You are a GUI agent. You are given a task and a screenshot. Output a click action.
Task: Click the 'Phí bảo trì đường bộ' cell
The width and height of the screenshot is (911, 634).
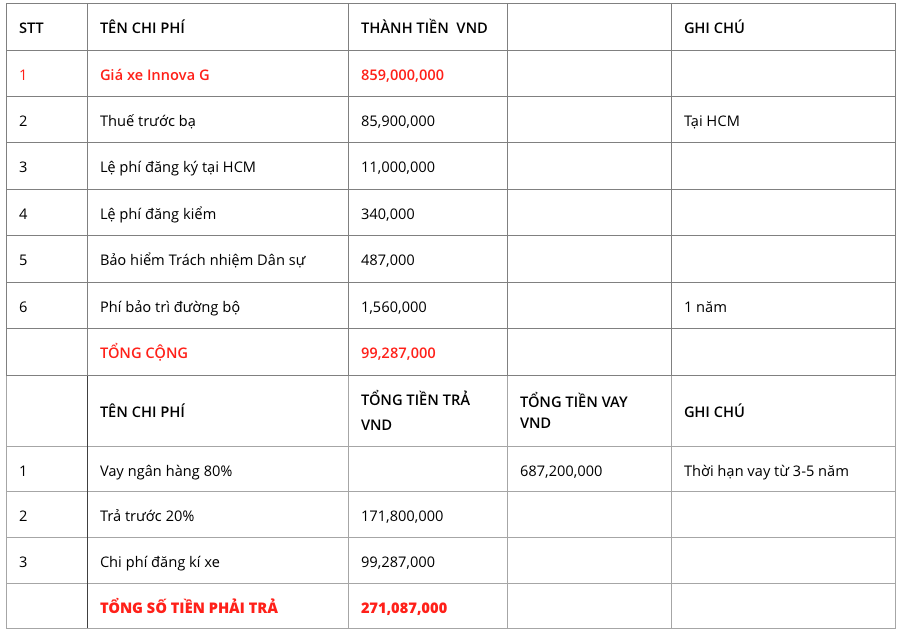click(x=170, y=307)
